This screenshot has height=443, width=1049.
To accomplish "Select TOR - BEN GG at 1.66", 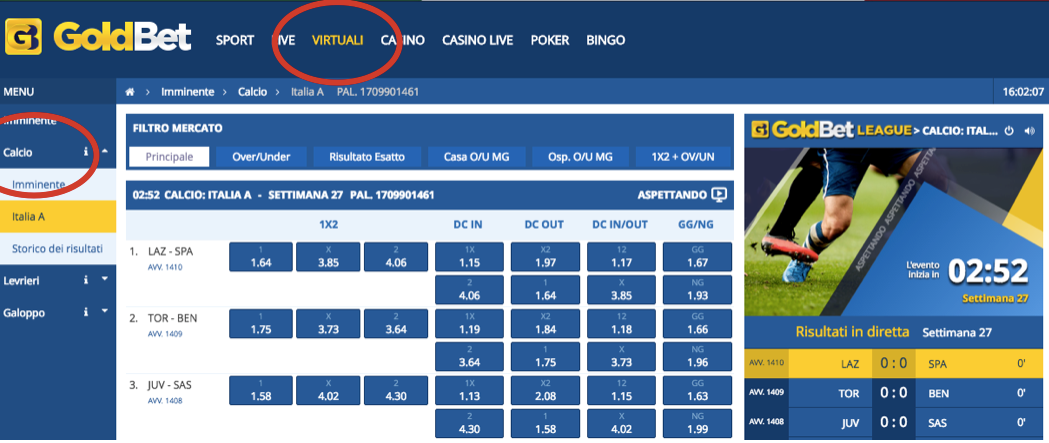I will (x=698, y=324).
